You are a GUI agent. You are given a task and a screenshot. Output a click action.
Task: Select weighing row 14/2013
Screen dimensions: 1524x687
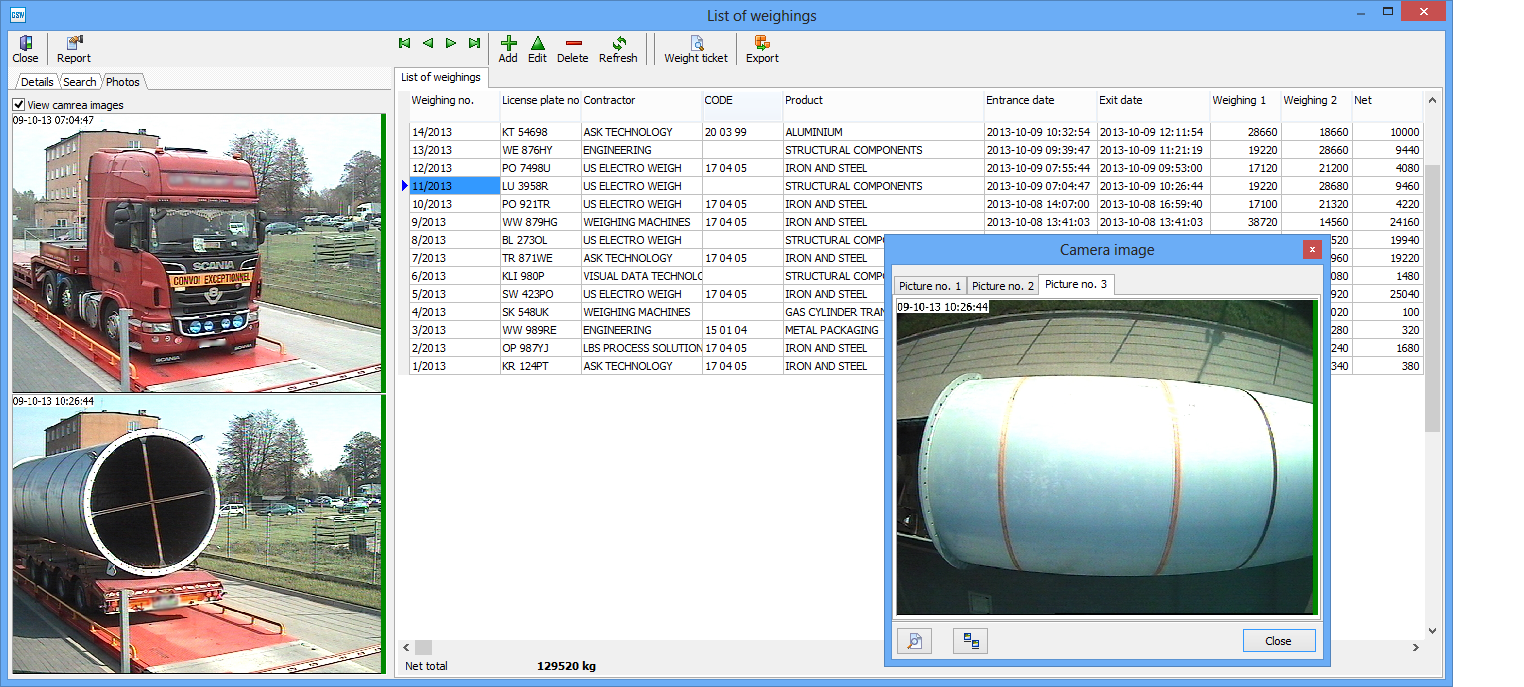click(454, 132)
